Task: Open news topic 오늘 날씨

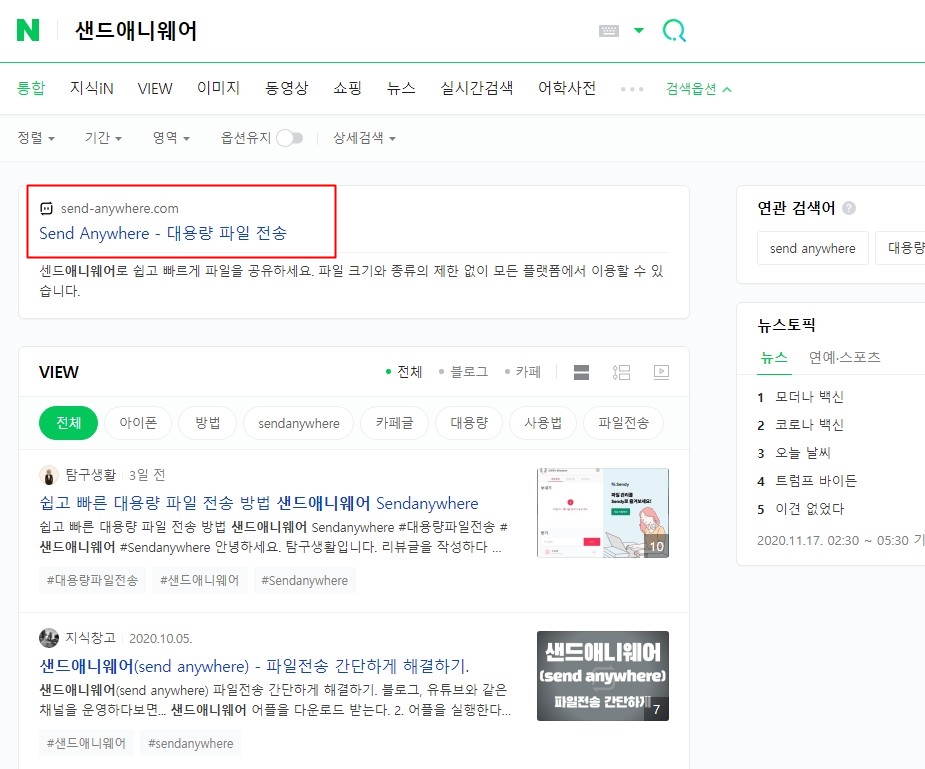Action: point(802,453)
